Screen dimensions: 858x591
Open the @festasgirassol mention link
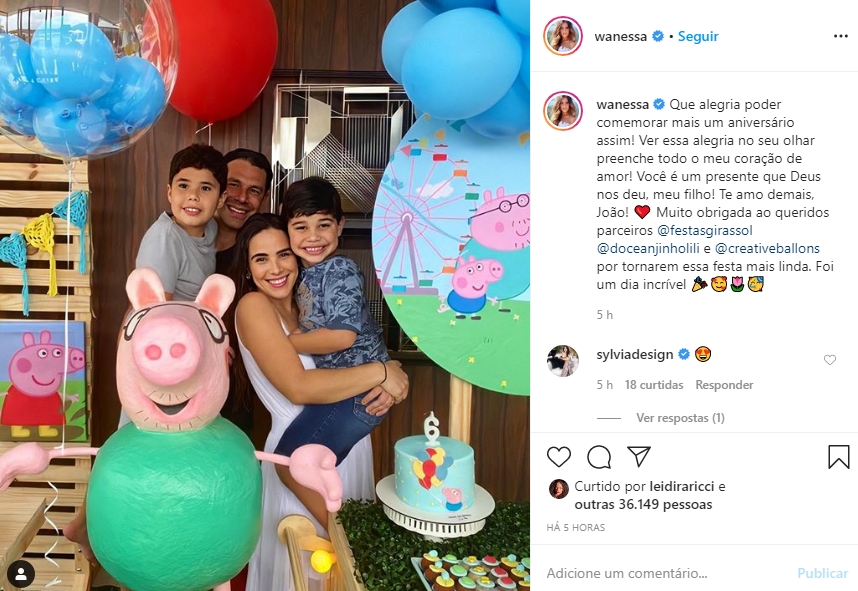[x=705, y=230]
